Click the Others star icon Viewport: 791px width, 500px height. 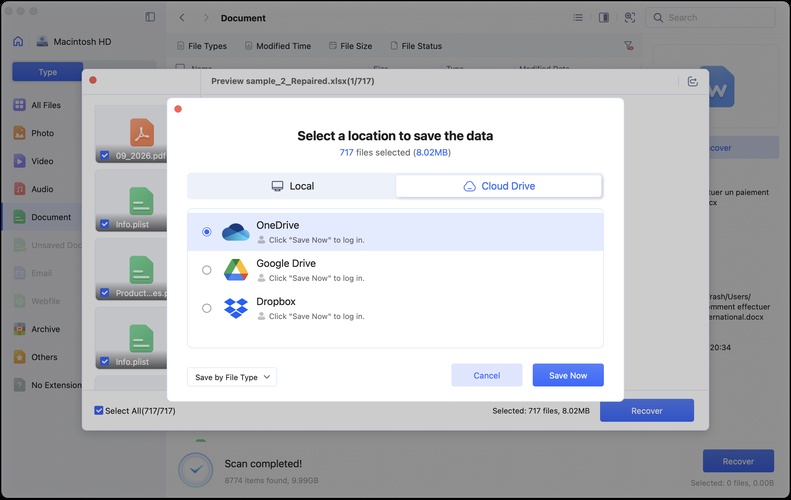pos(19,357)
